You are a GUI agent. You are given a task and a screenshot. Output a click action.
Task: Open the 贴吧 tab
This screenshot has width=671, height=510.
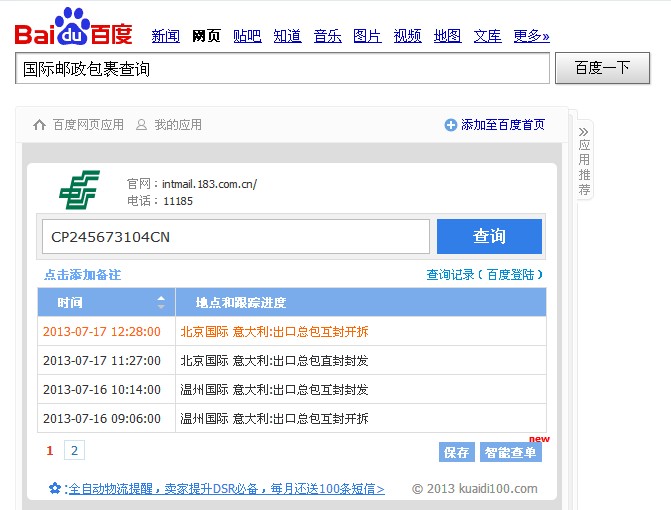click(x=247, y=36)
